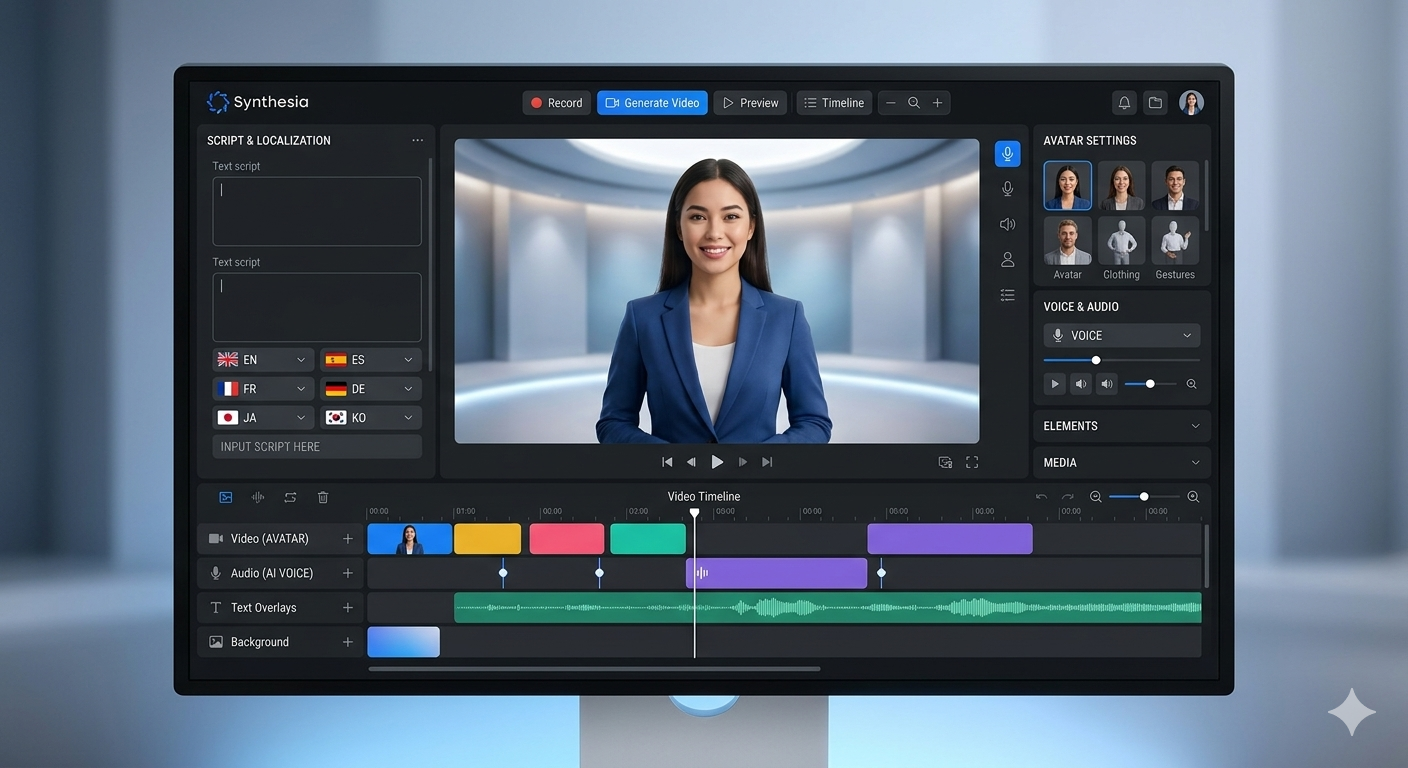Viewport: 1408px width, 768px height.
Task: Click the speaker icon beside the preview
Action: (x=1007, y=224)
